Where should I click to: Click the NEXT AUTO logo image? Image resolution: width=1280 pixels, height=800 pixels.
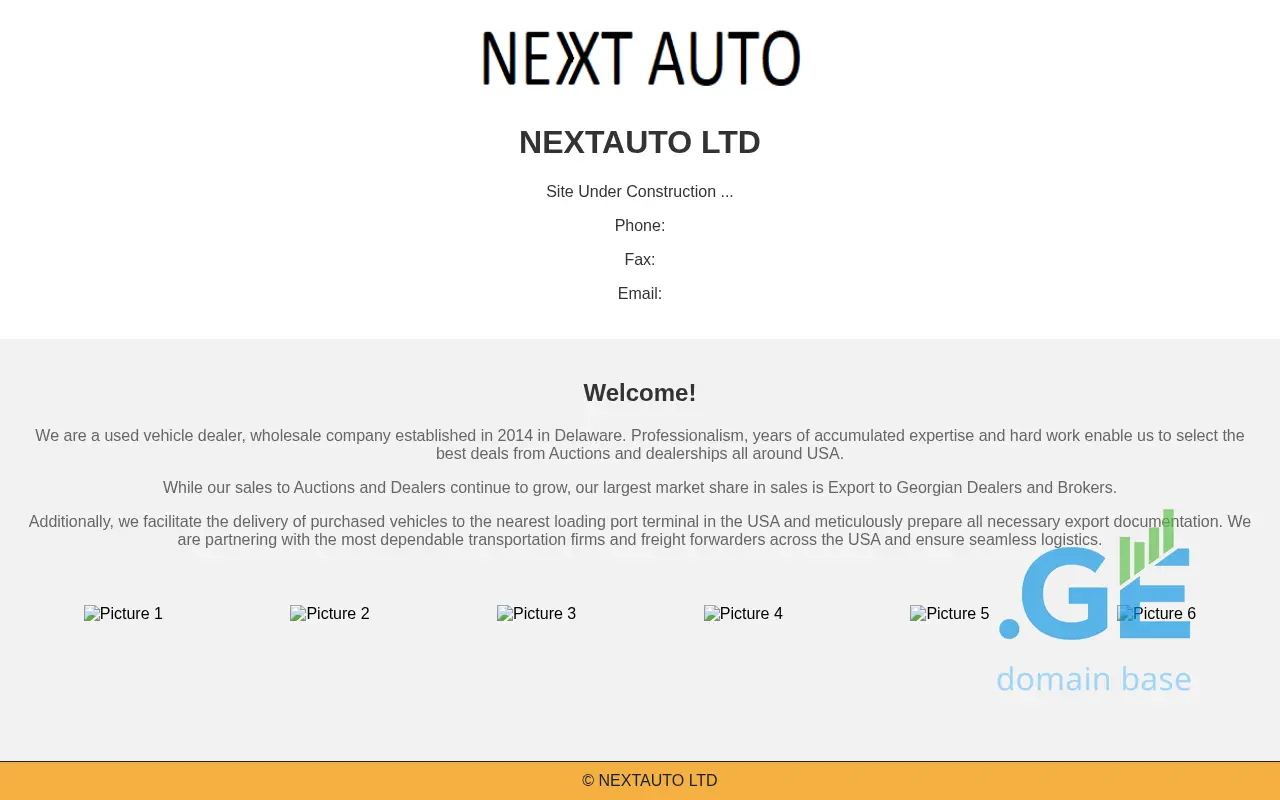(x=640, y=58)
